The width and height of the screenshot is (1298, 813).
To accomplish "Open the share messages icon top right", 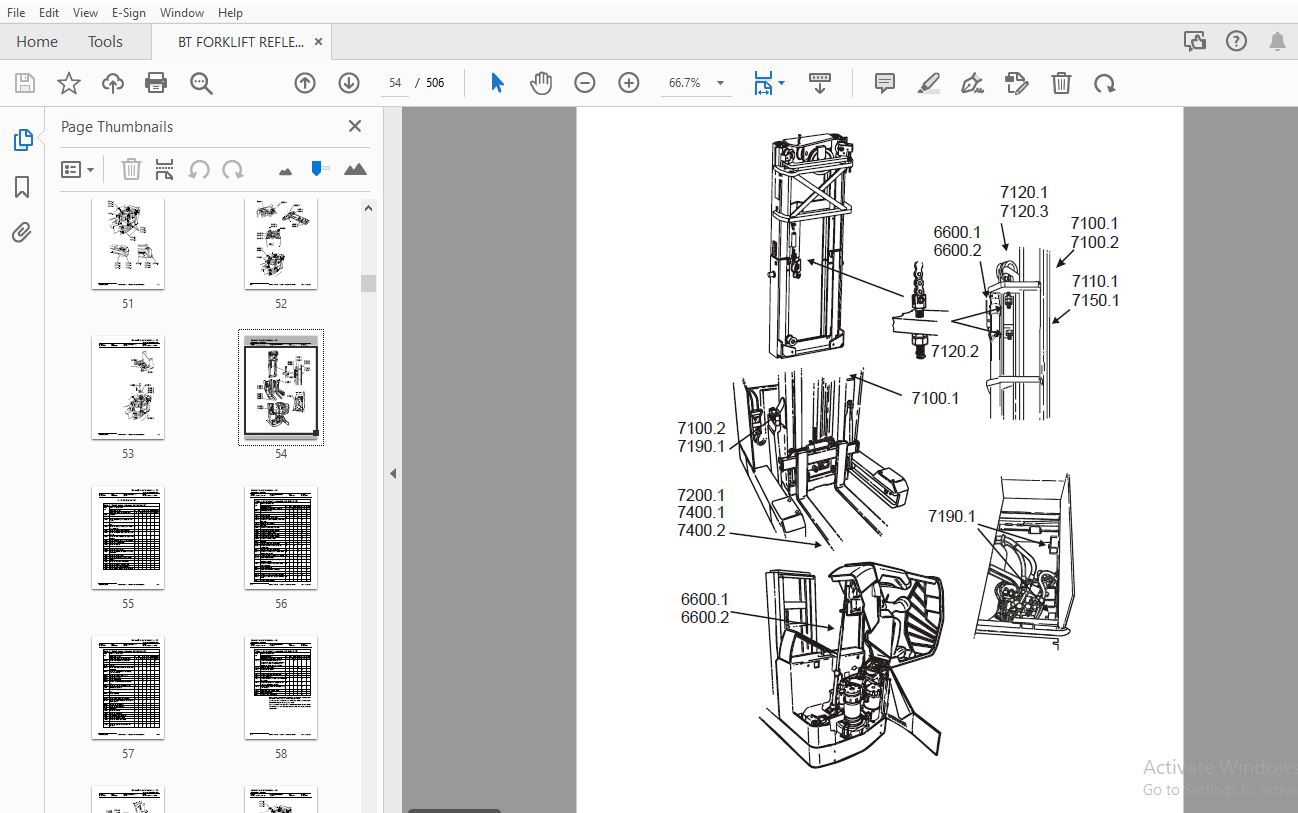I will click(x=1194, y=41).
